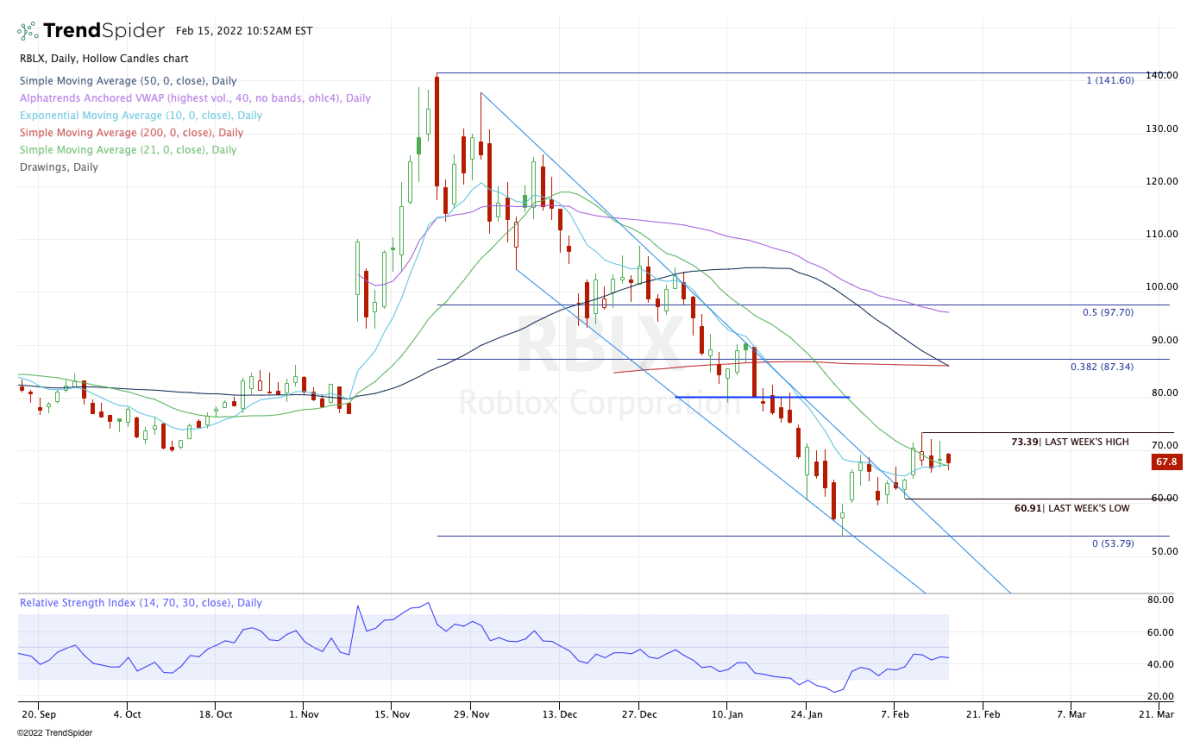Click the '15. Nov' date axis label
The image size is (1200, 741).
tap(391, 716)
